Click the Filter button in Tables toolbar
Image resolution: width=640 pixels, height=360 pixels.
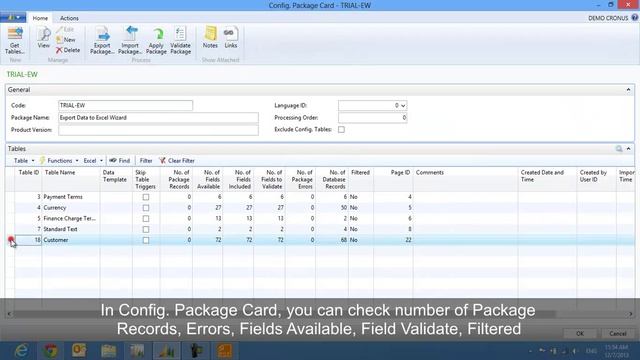(x=146, y=160)
